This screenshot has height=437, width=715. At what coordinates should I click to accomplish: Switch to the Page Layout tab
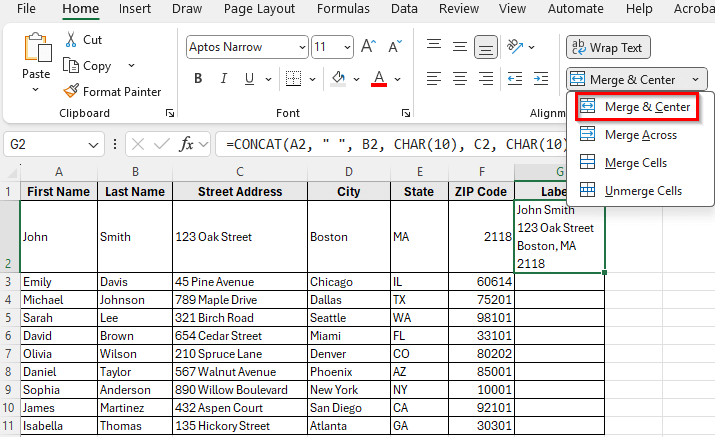(259, 9)
